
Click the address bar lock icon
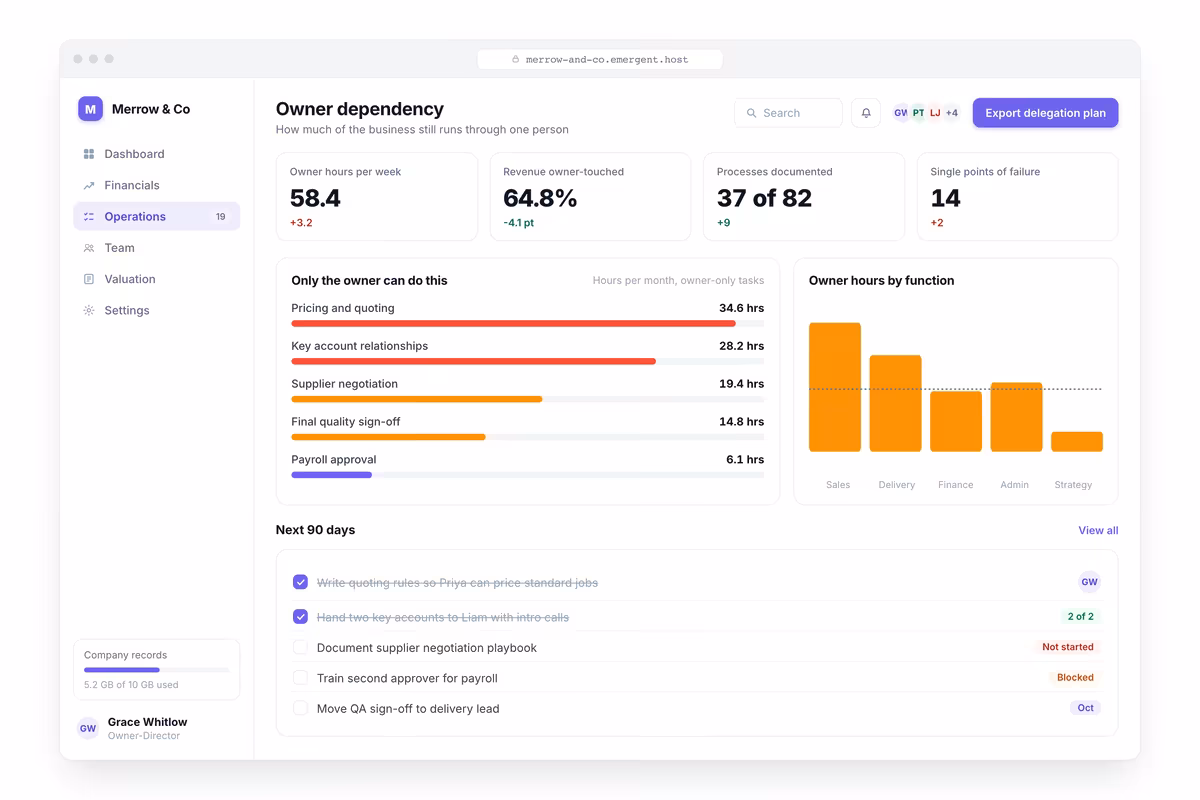coord(516,59)
